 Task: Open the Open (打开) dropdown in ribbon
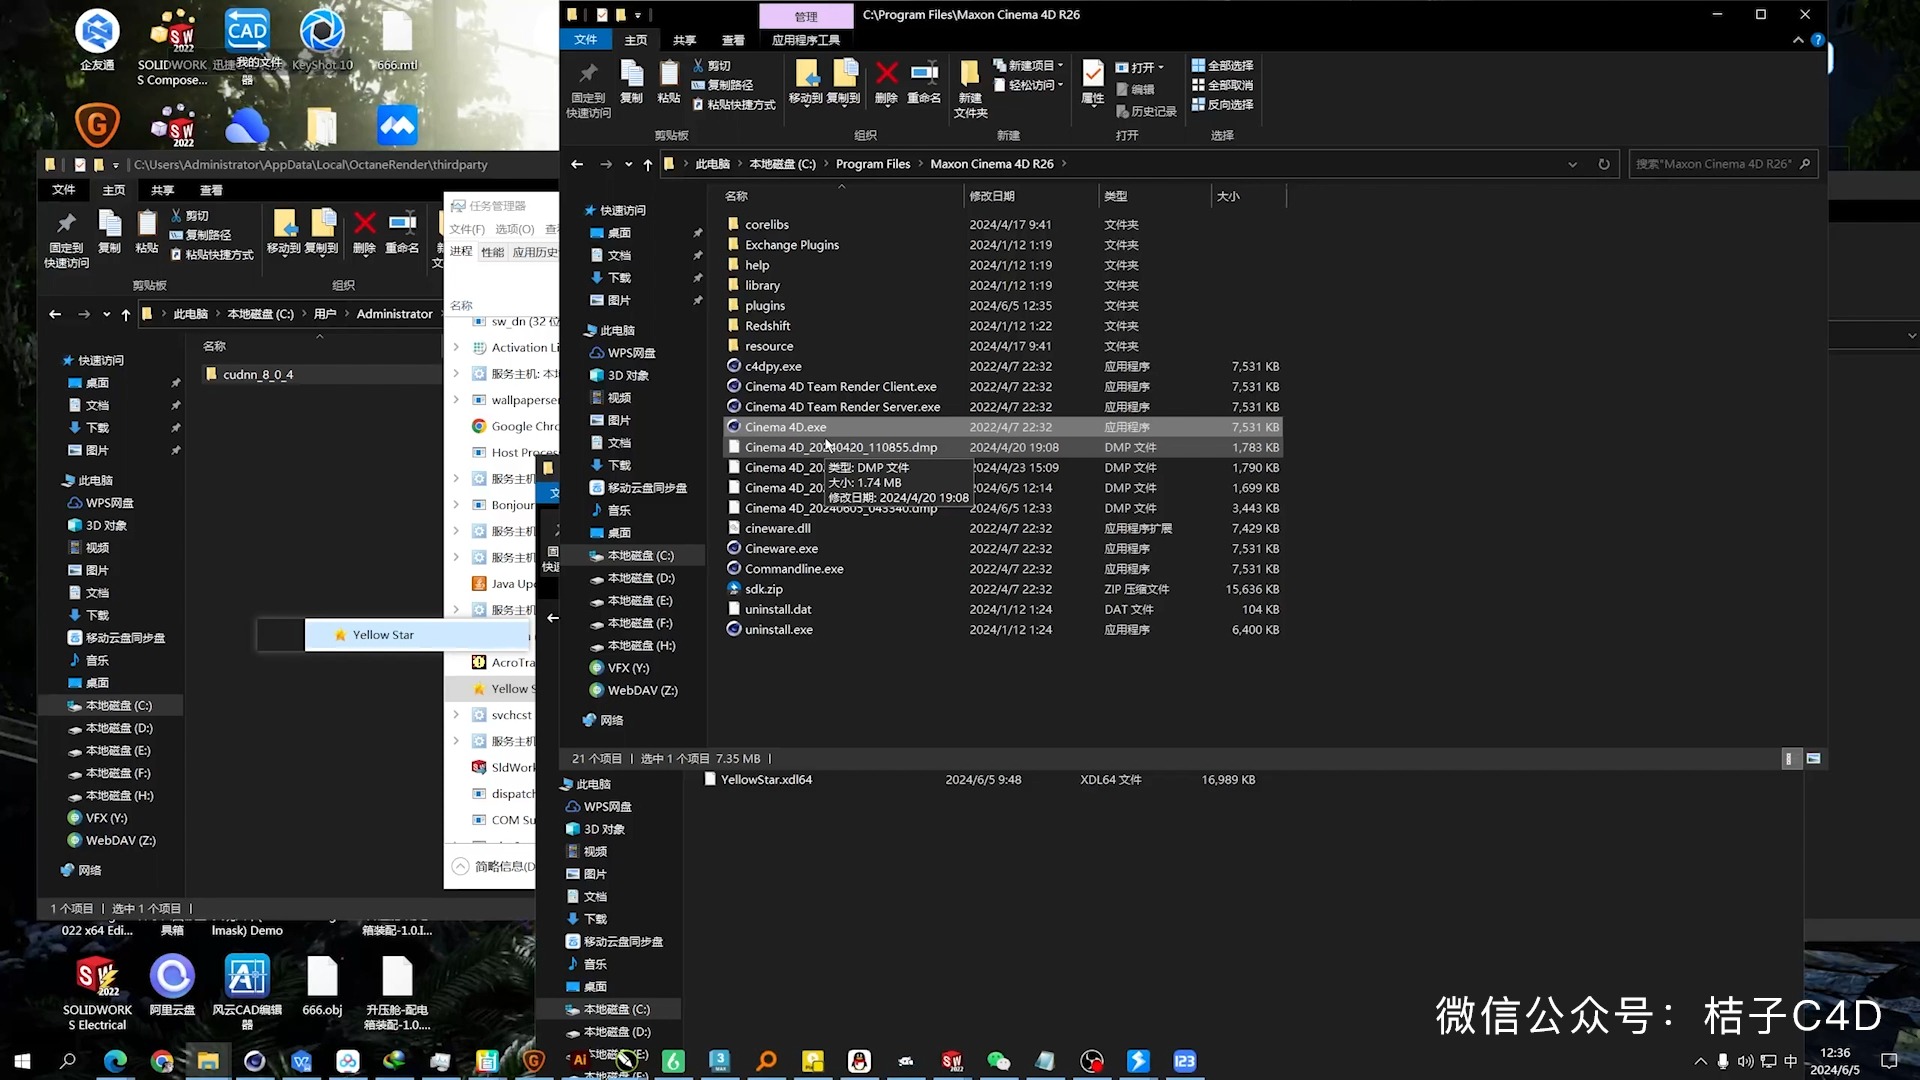[1140, 67]
